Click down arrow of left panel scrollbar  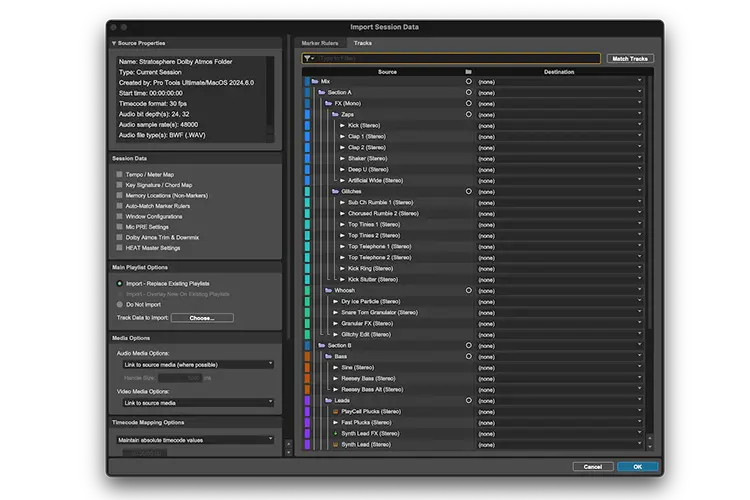[288, 452]
